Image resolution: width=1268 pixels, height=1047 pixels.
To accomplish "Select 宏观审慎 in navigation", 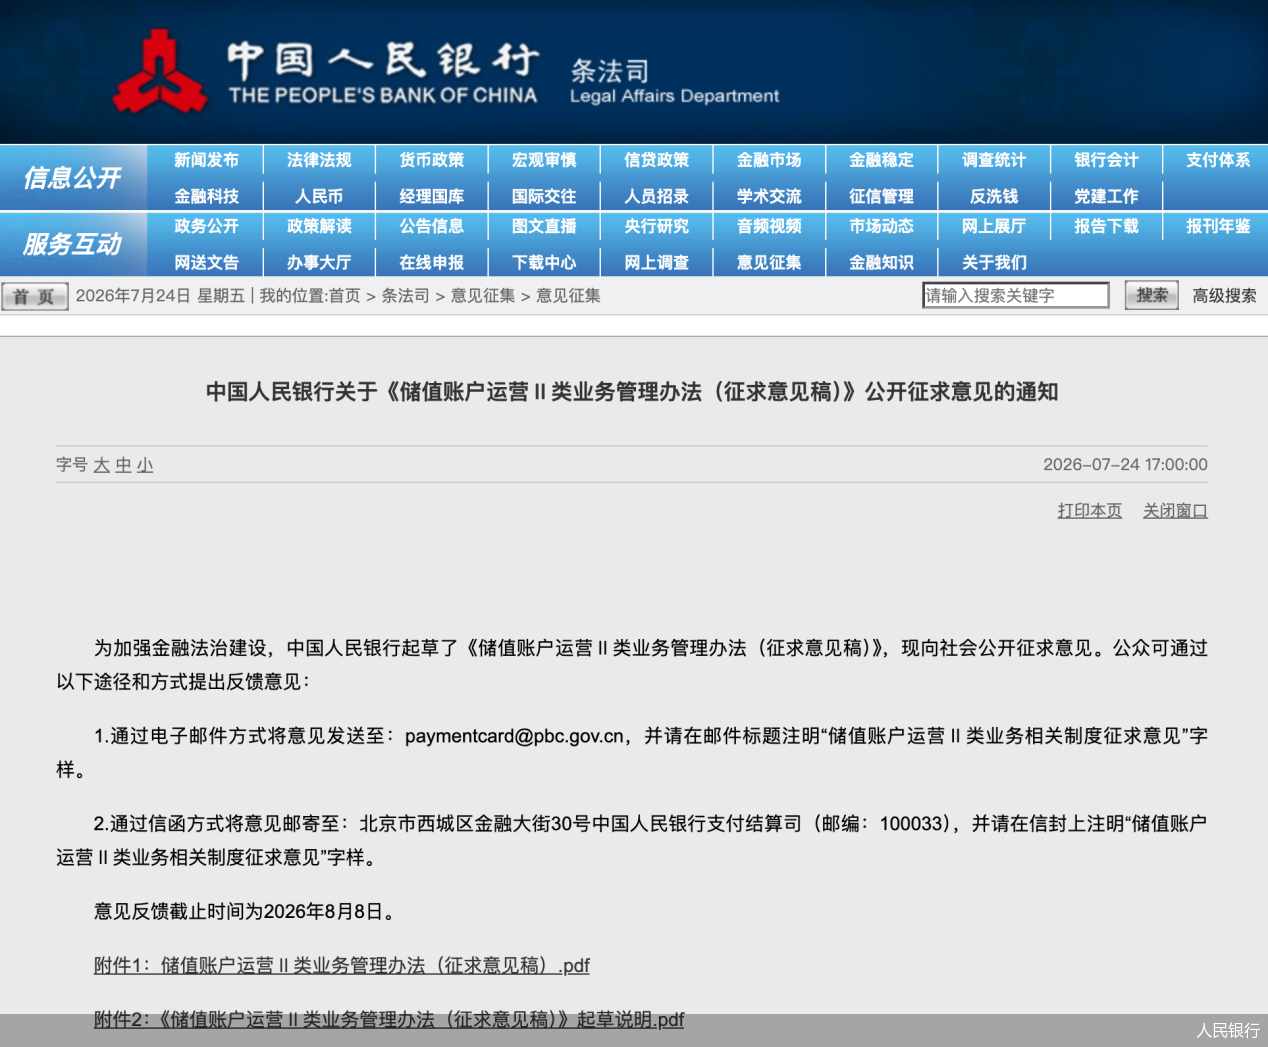I will 544,160.
